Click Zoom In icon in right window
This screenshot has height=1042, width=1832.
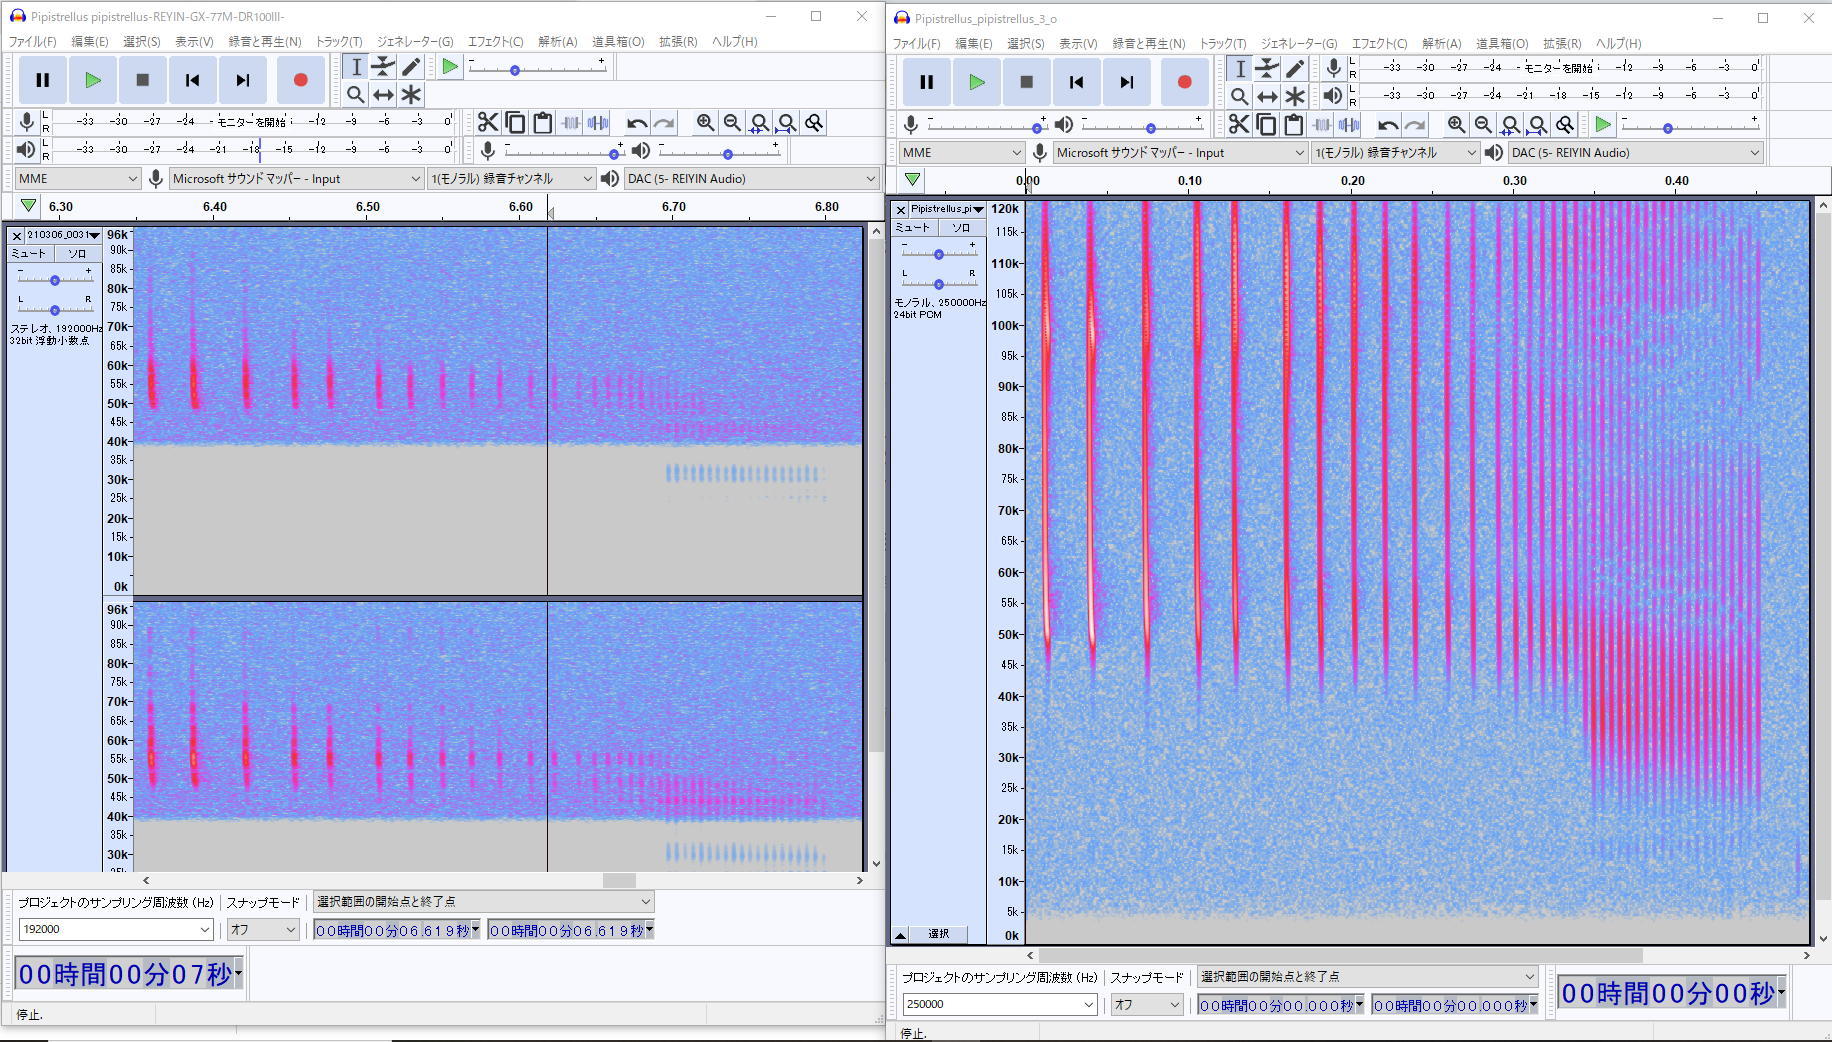[x=1456, y=124]
